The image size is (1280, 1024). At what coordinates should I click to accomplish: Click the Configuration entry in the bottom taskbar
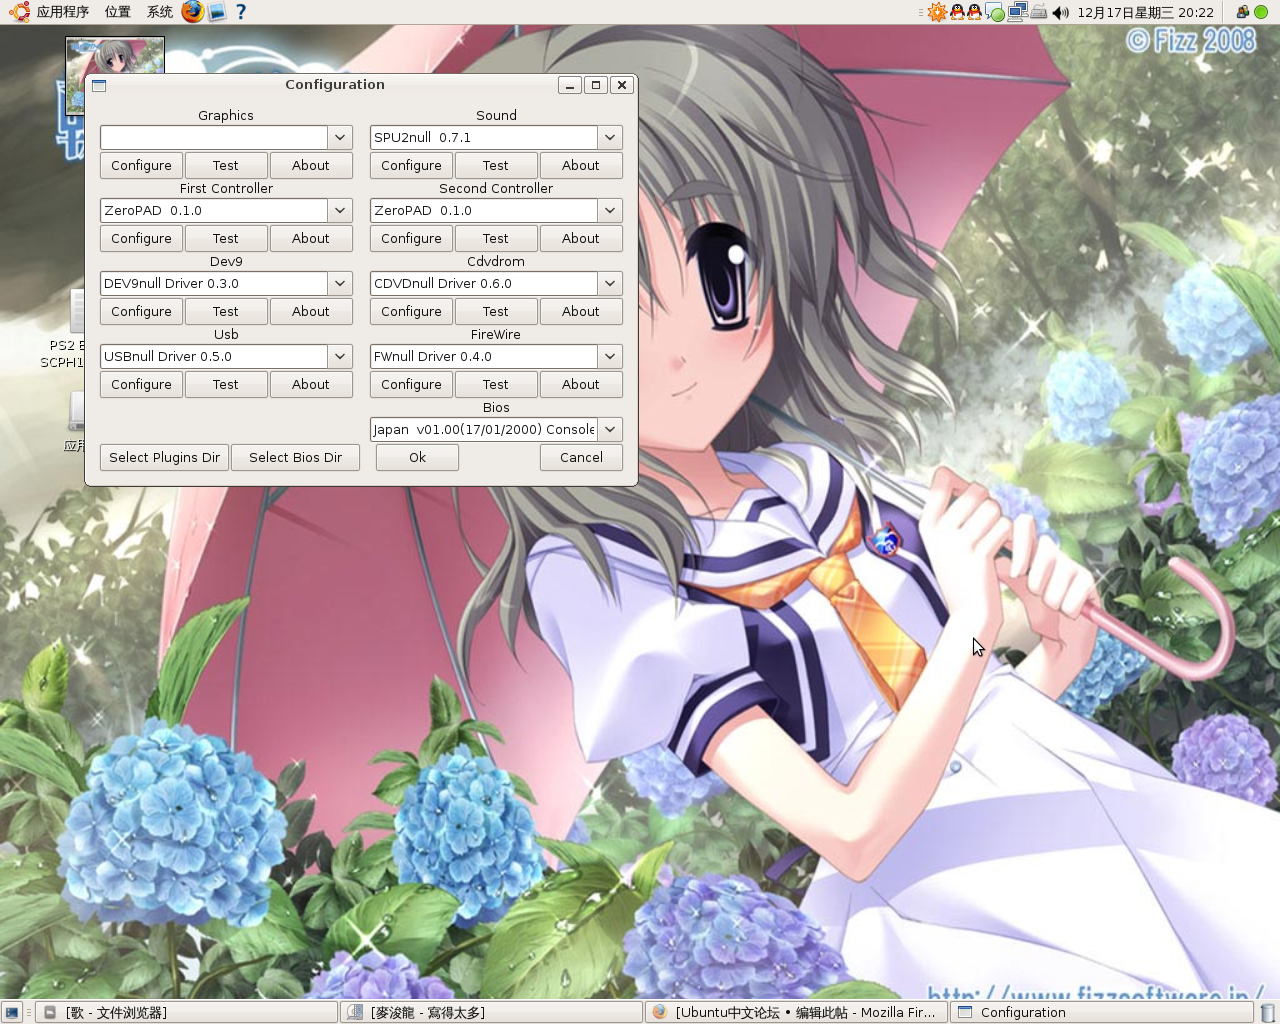click(x=1101, y=1012)
